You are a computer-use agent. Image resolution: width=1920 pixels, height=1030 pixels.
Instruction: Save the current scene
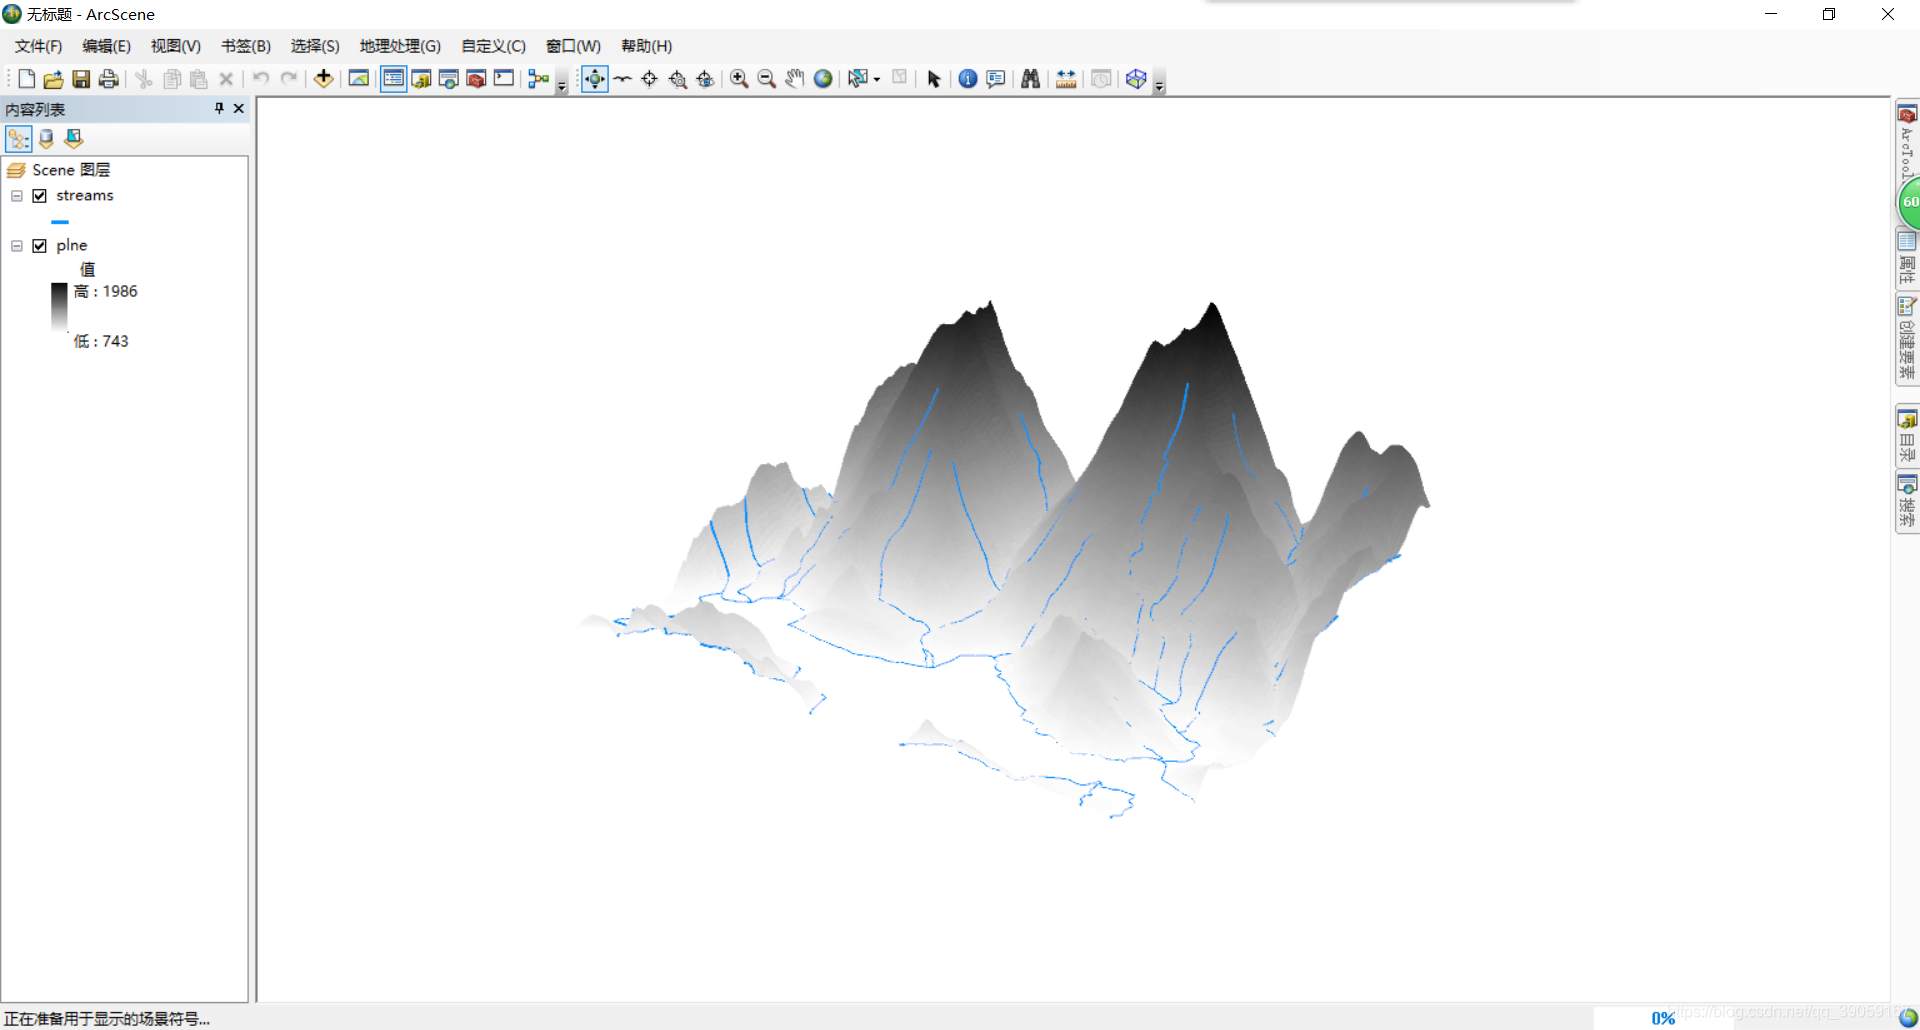tap(81, 79)
